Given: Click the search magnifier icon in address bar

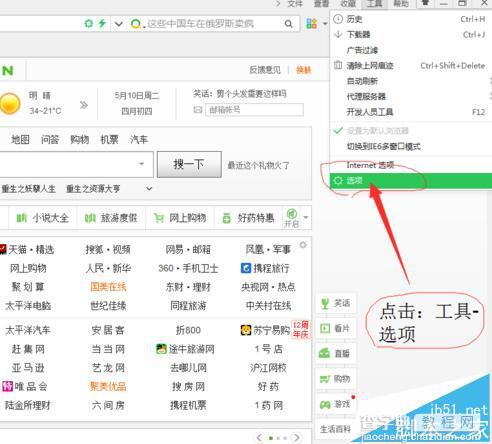Looking at the screenshot, I should pyautogui.click(x=288, y=24).
